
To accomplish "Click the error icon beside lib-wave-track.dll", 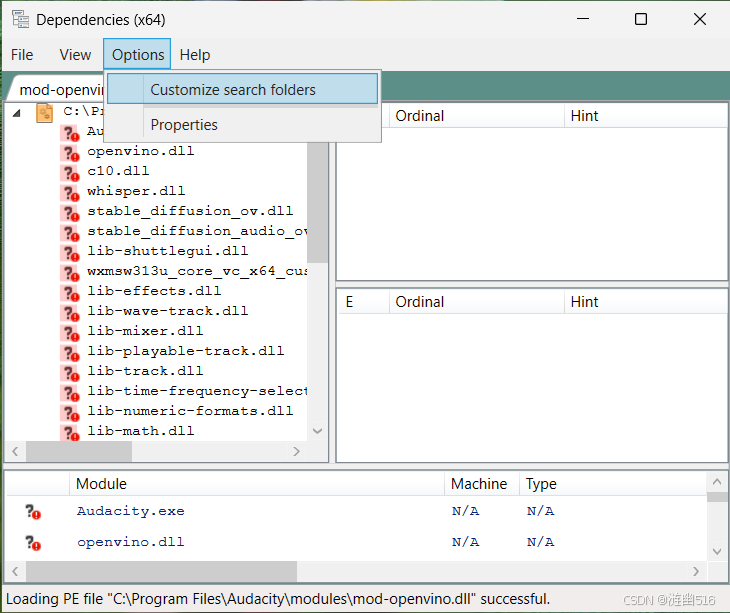I will point(70,313).
